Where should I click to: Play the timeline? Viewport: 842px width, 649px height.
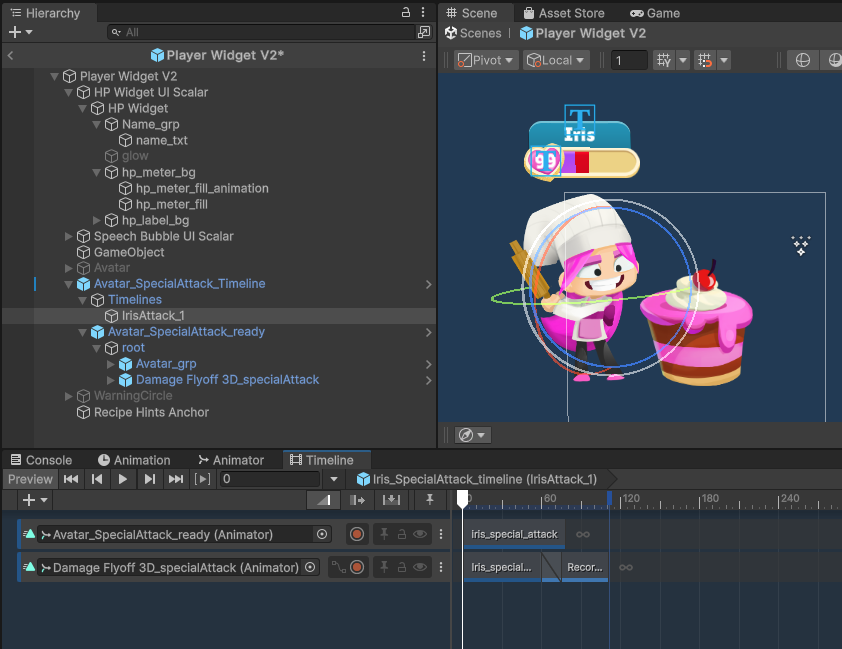(x=122, y=479)
